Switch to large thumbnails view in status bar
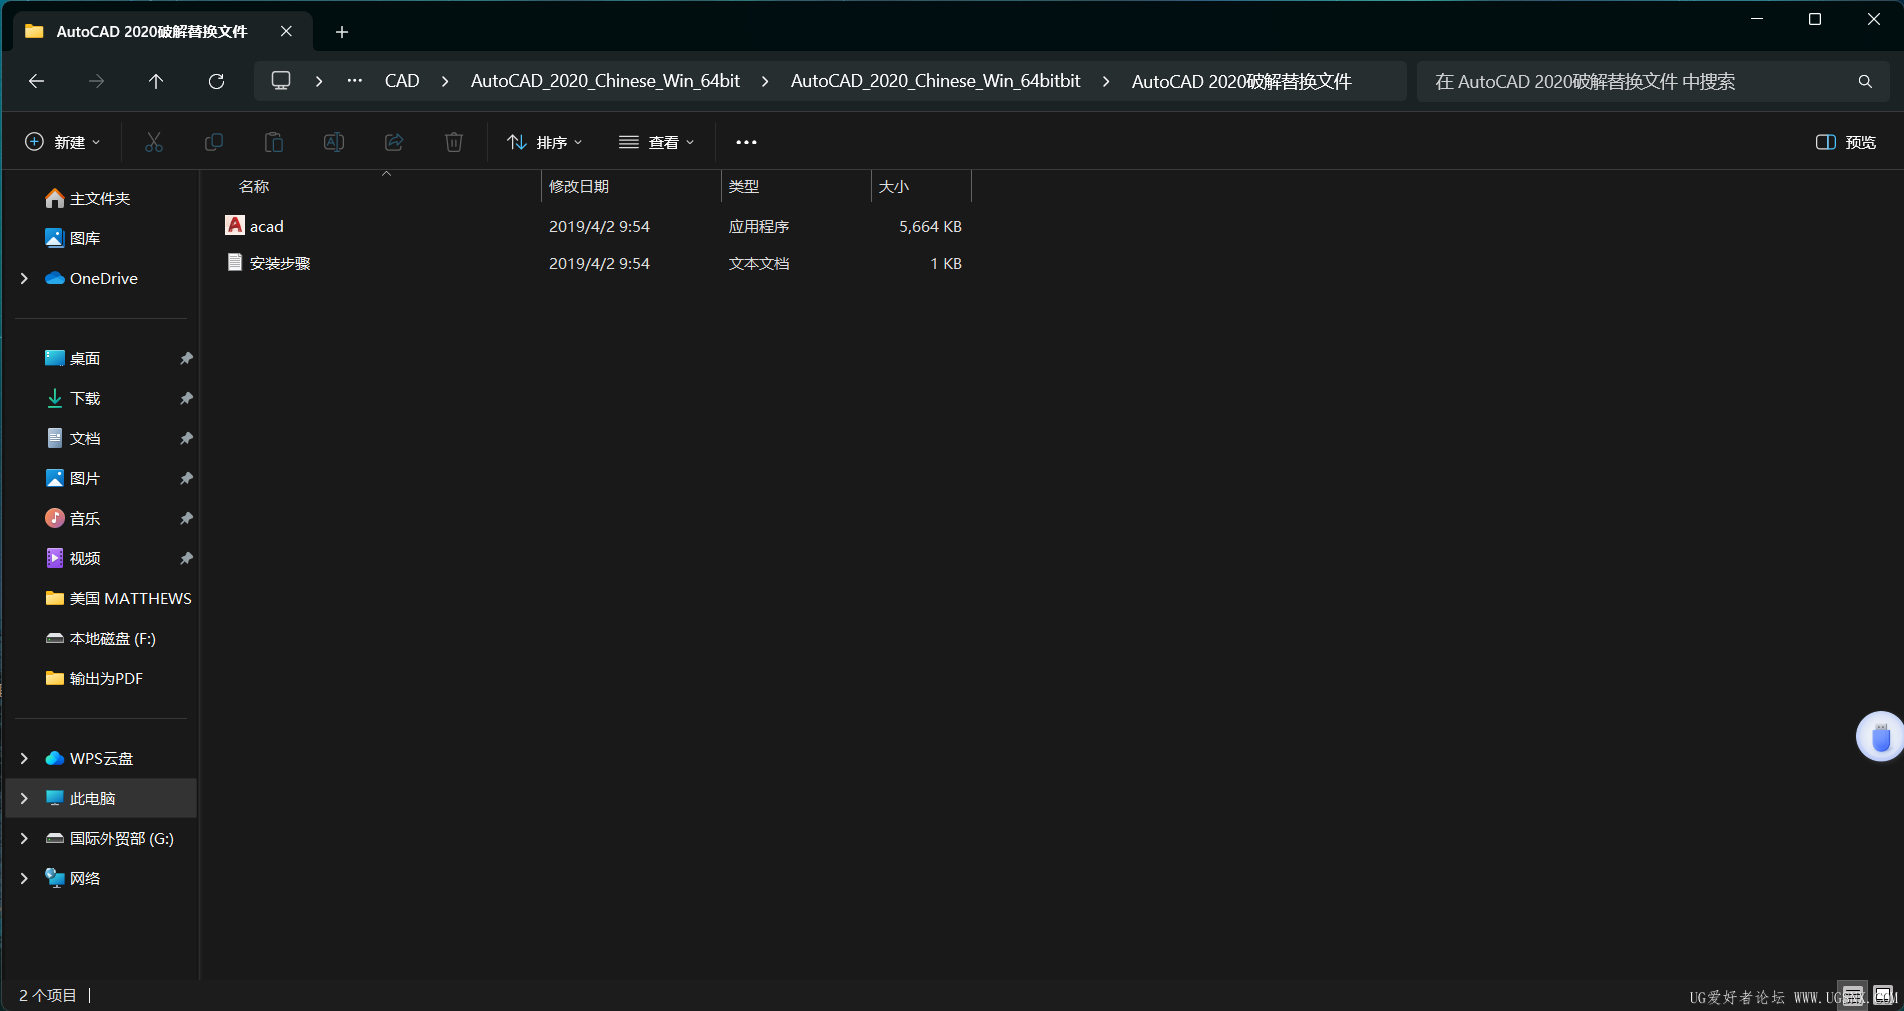 1883,995
